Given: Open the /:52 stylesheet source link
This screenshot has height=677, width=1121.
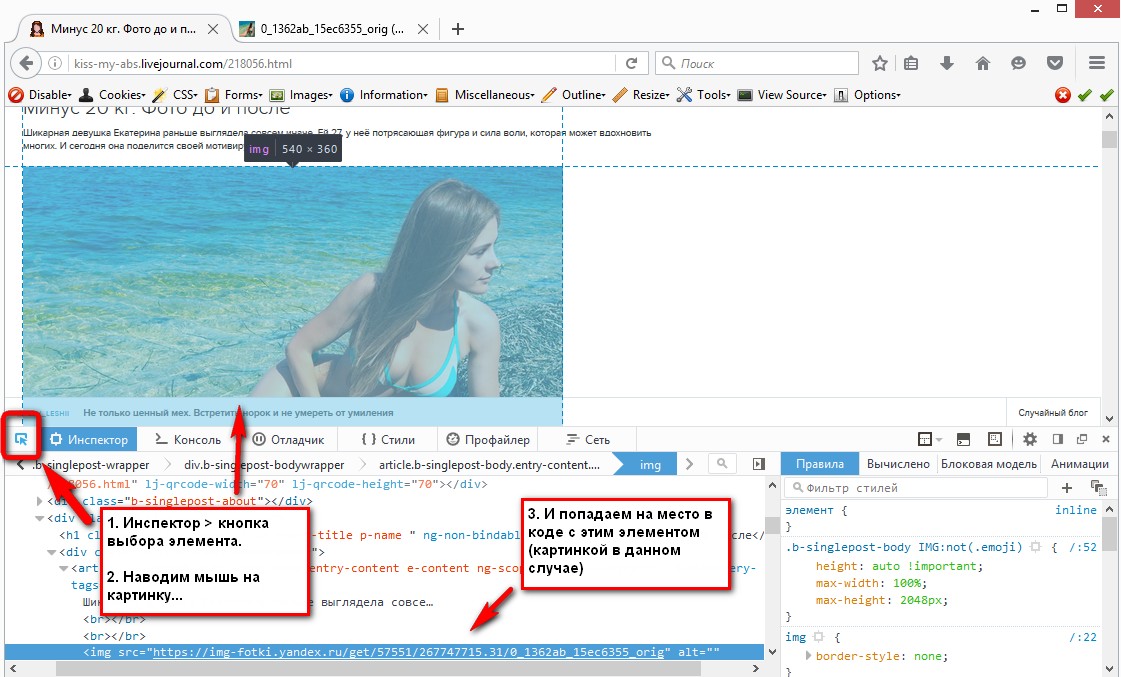Looking at the screenshot, I should click(x=1082, y=547).
